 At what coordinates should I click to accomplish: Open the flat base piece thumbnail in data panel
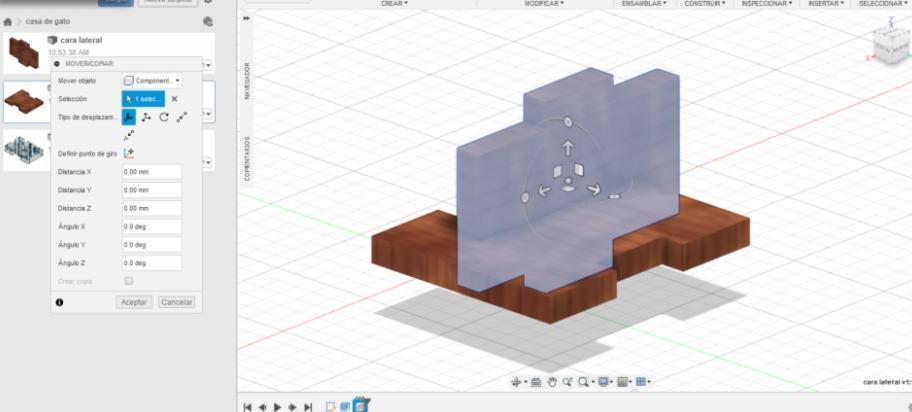pyautogui.click(x=24, y=102)
